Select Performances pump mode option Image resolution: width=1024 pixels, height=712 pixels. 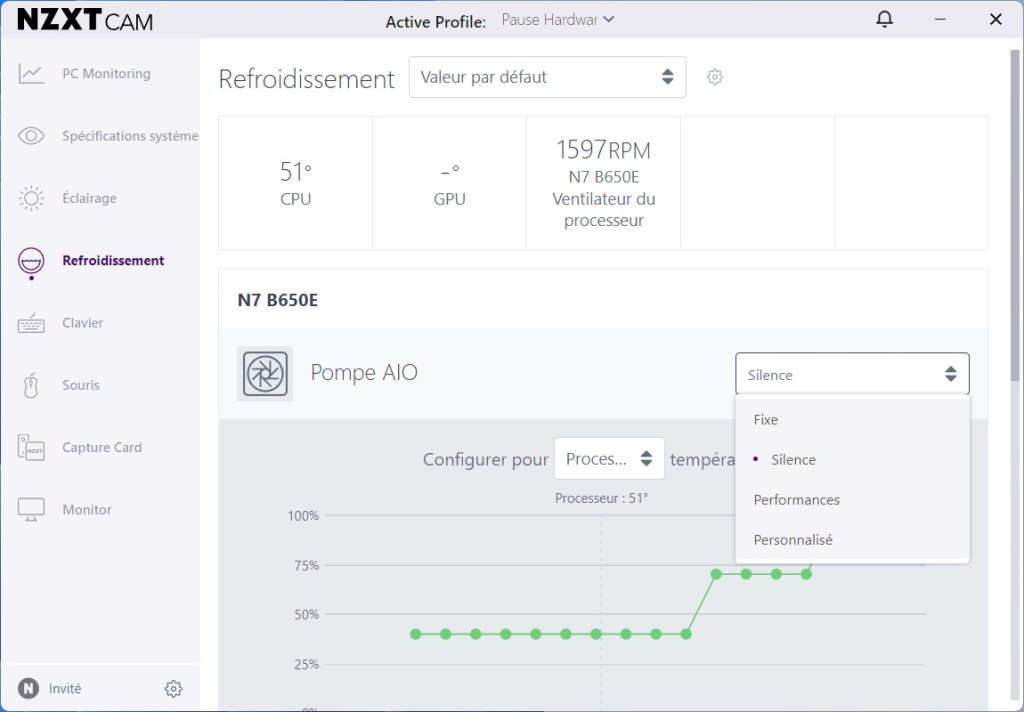point(797,500)
